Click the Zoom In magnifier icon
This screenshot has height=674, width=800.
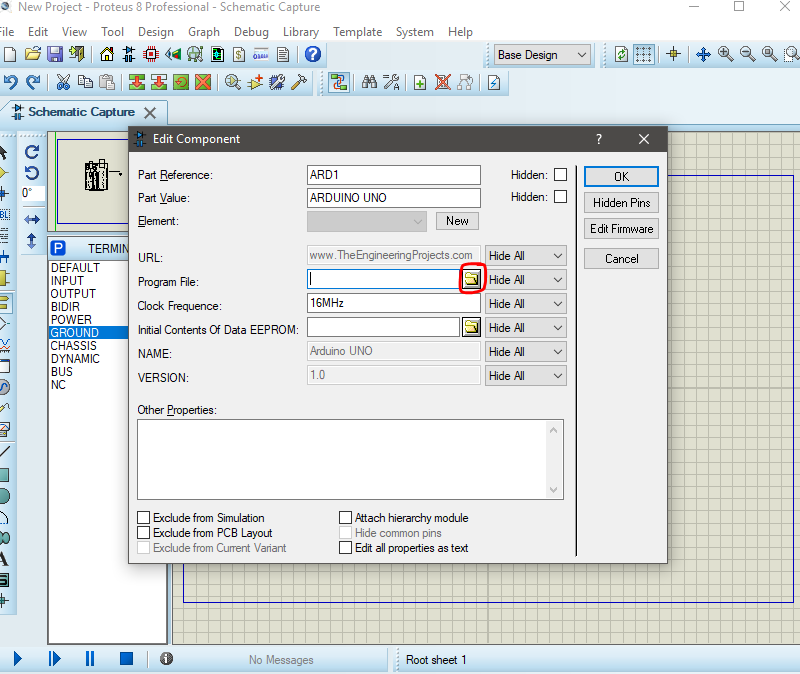726,54
